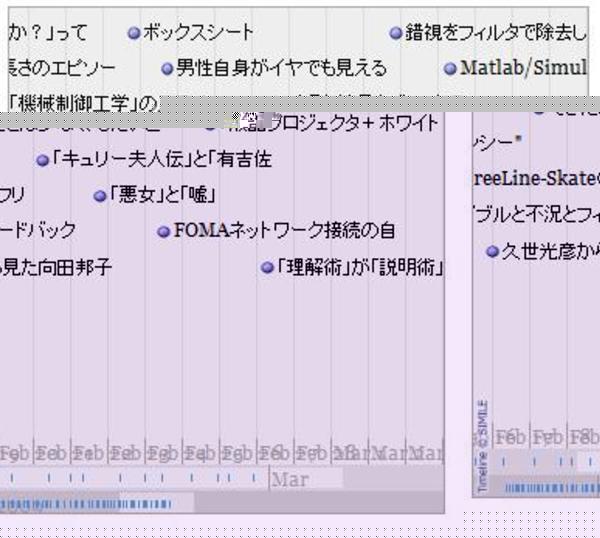Open the 見た向田邦子 event label
Viewport: 600px width, 538px height.
(56, 268)
